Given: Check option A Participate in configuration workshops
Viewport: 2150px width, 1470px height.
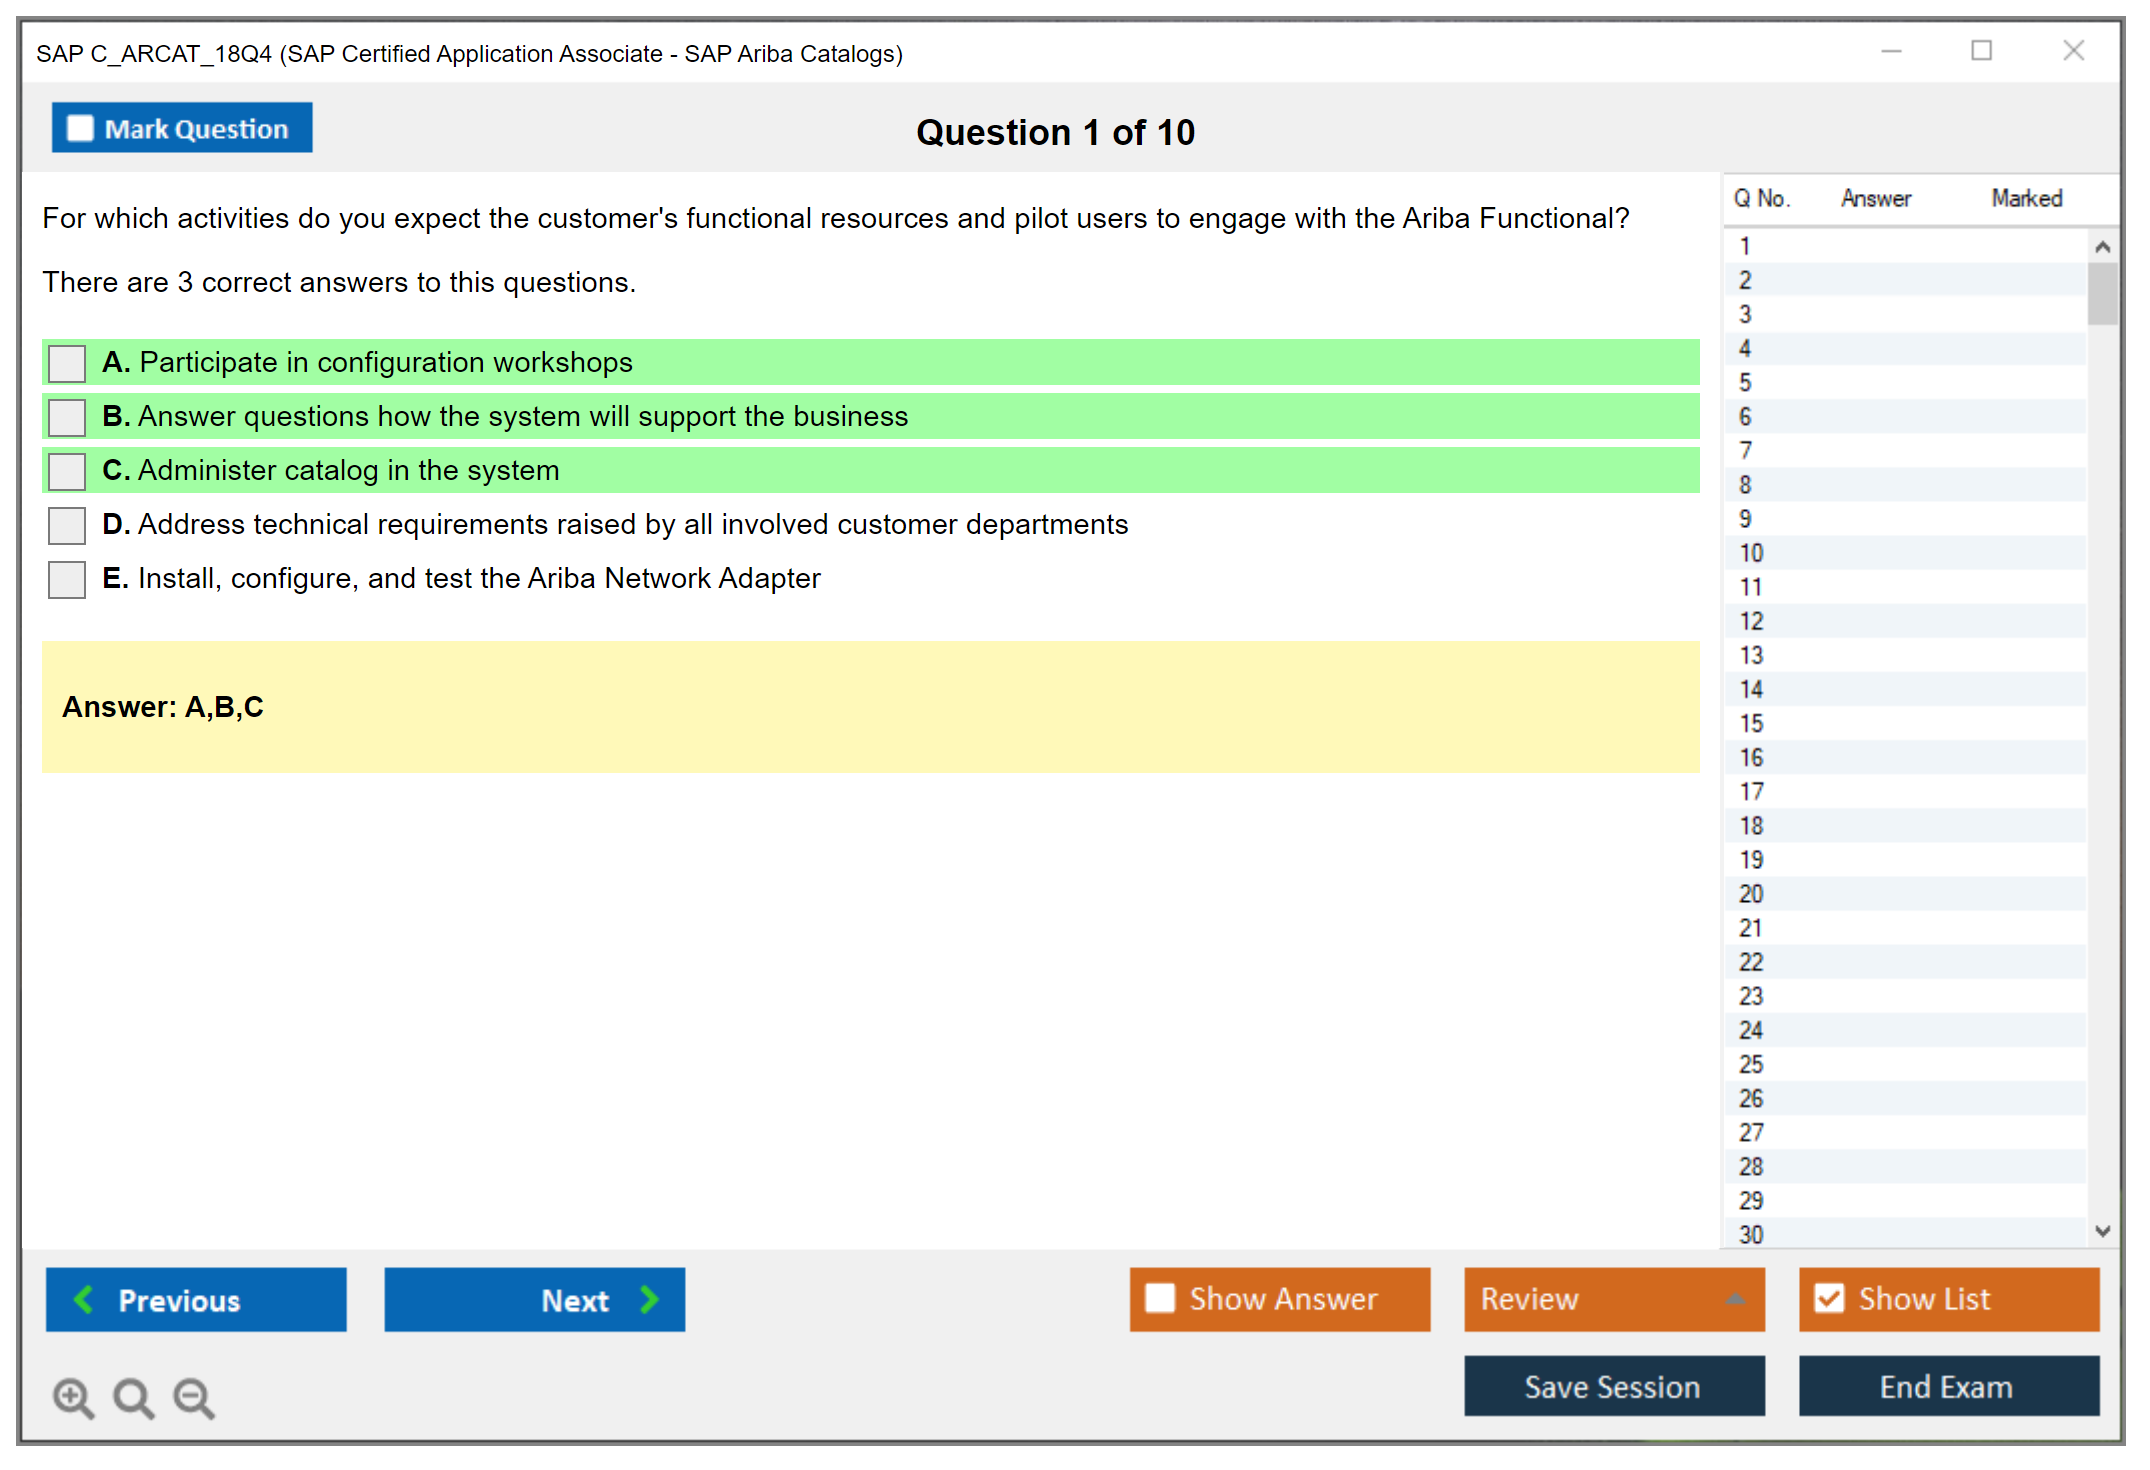Looking at the screenshot, I should 67,363.
